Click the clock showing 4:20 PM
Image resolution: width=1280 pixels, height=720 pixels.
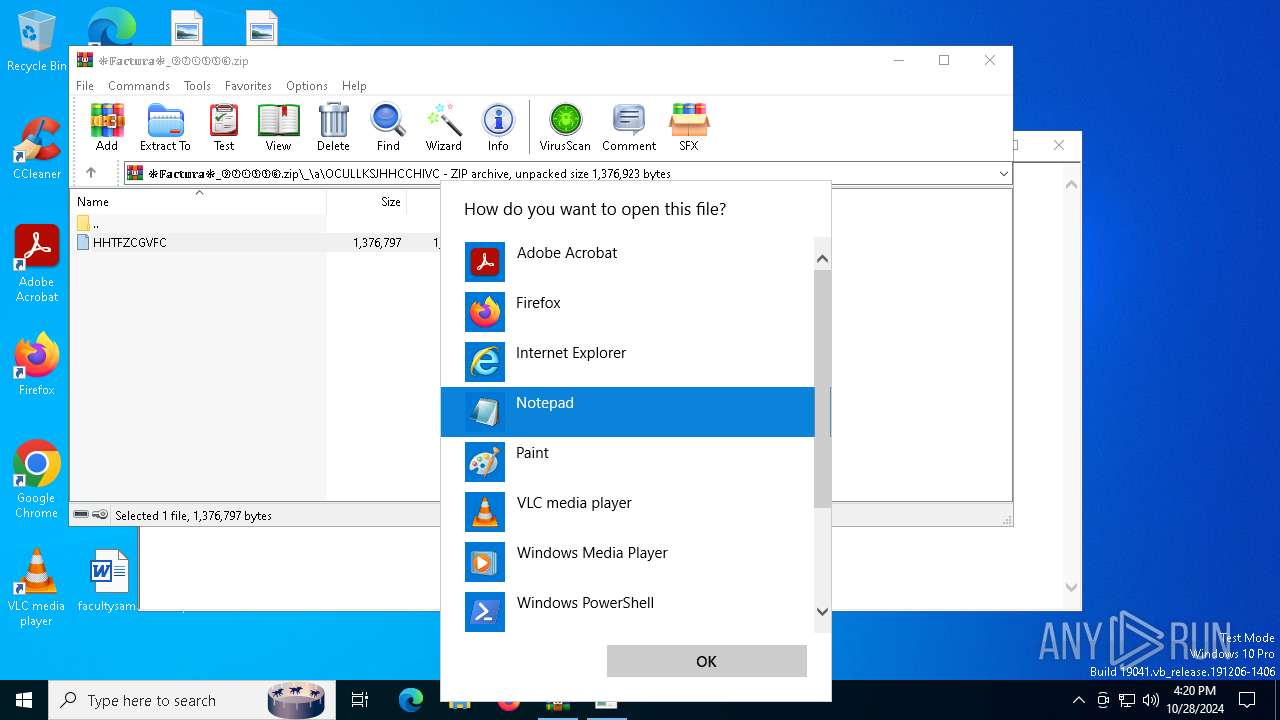point(1194,700)
